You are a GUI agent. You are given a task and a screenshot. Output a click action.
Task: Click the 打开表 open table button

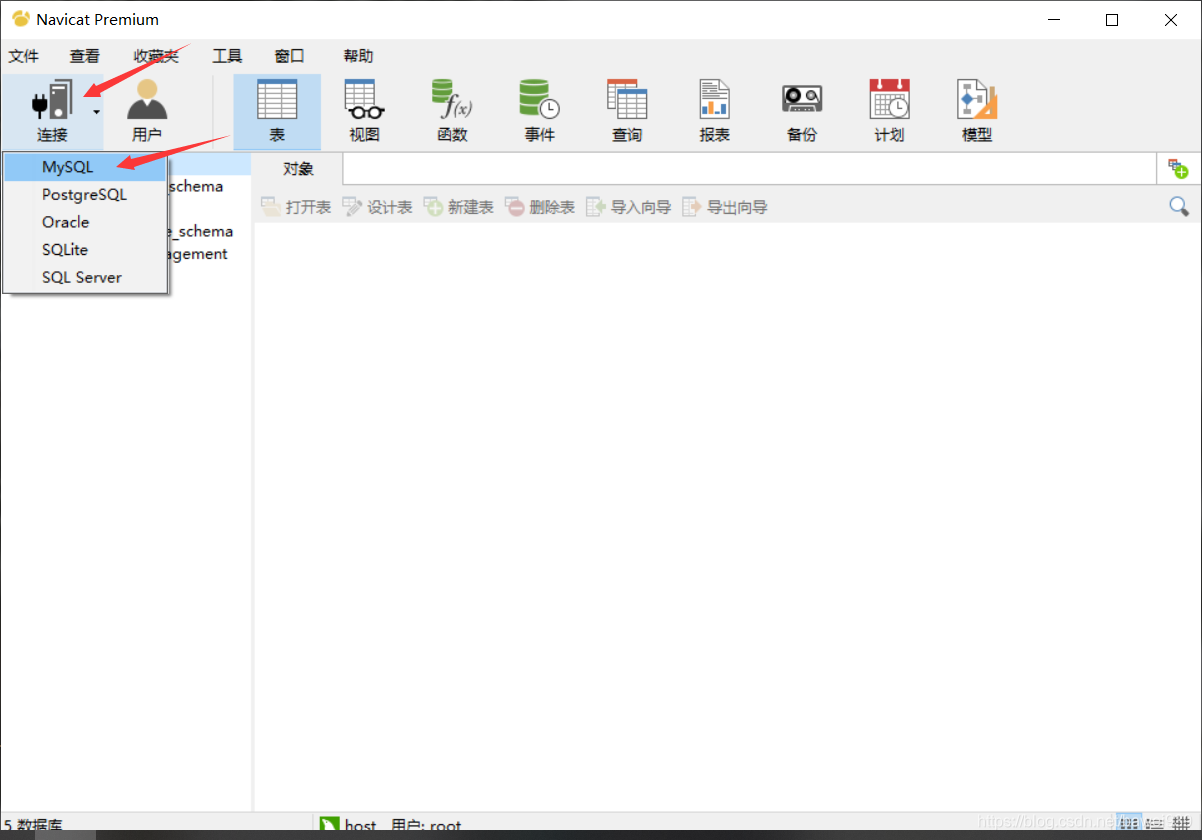[x=296, y=207]
